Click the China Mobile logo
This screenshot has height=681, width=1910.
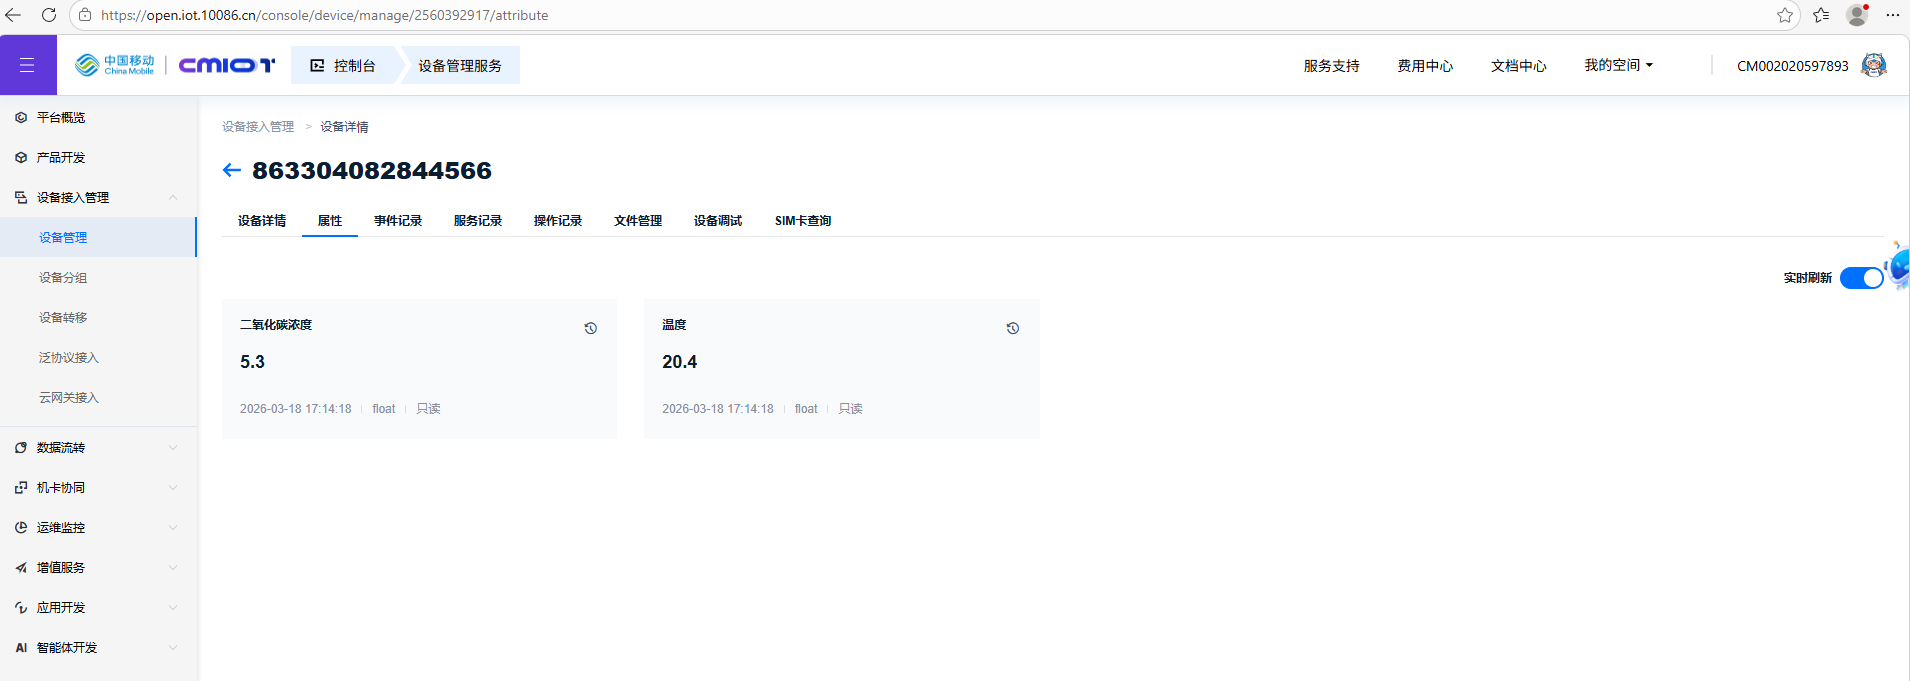click(115, 65)
